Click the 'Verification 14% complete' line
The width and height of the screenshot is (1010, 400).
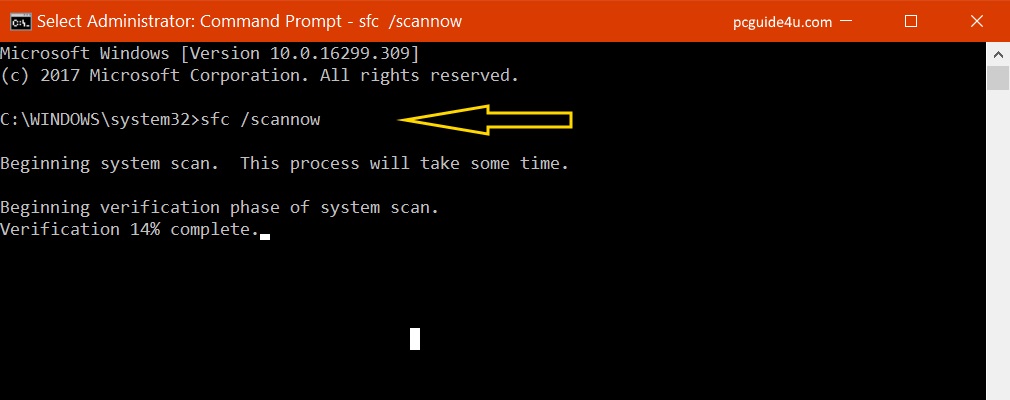pos(129,229)
